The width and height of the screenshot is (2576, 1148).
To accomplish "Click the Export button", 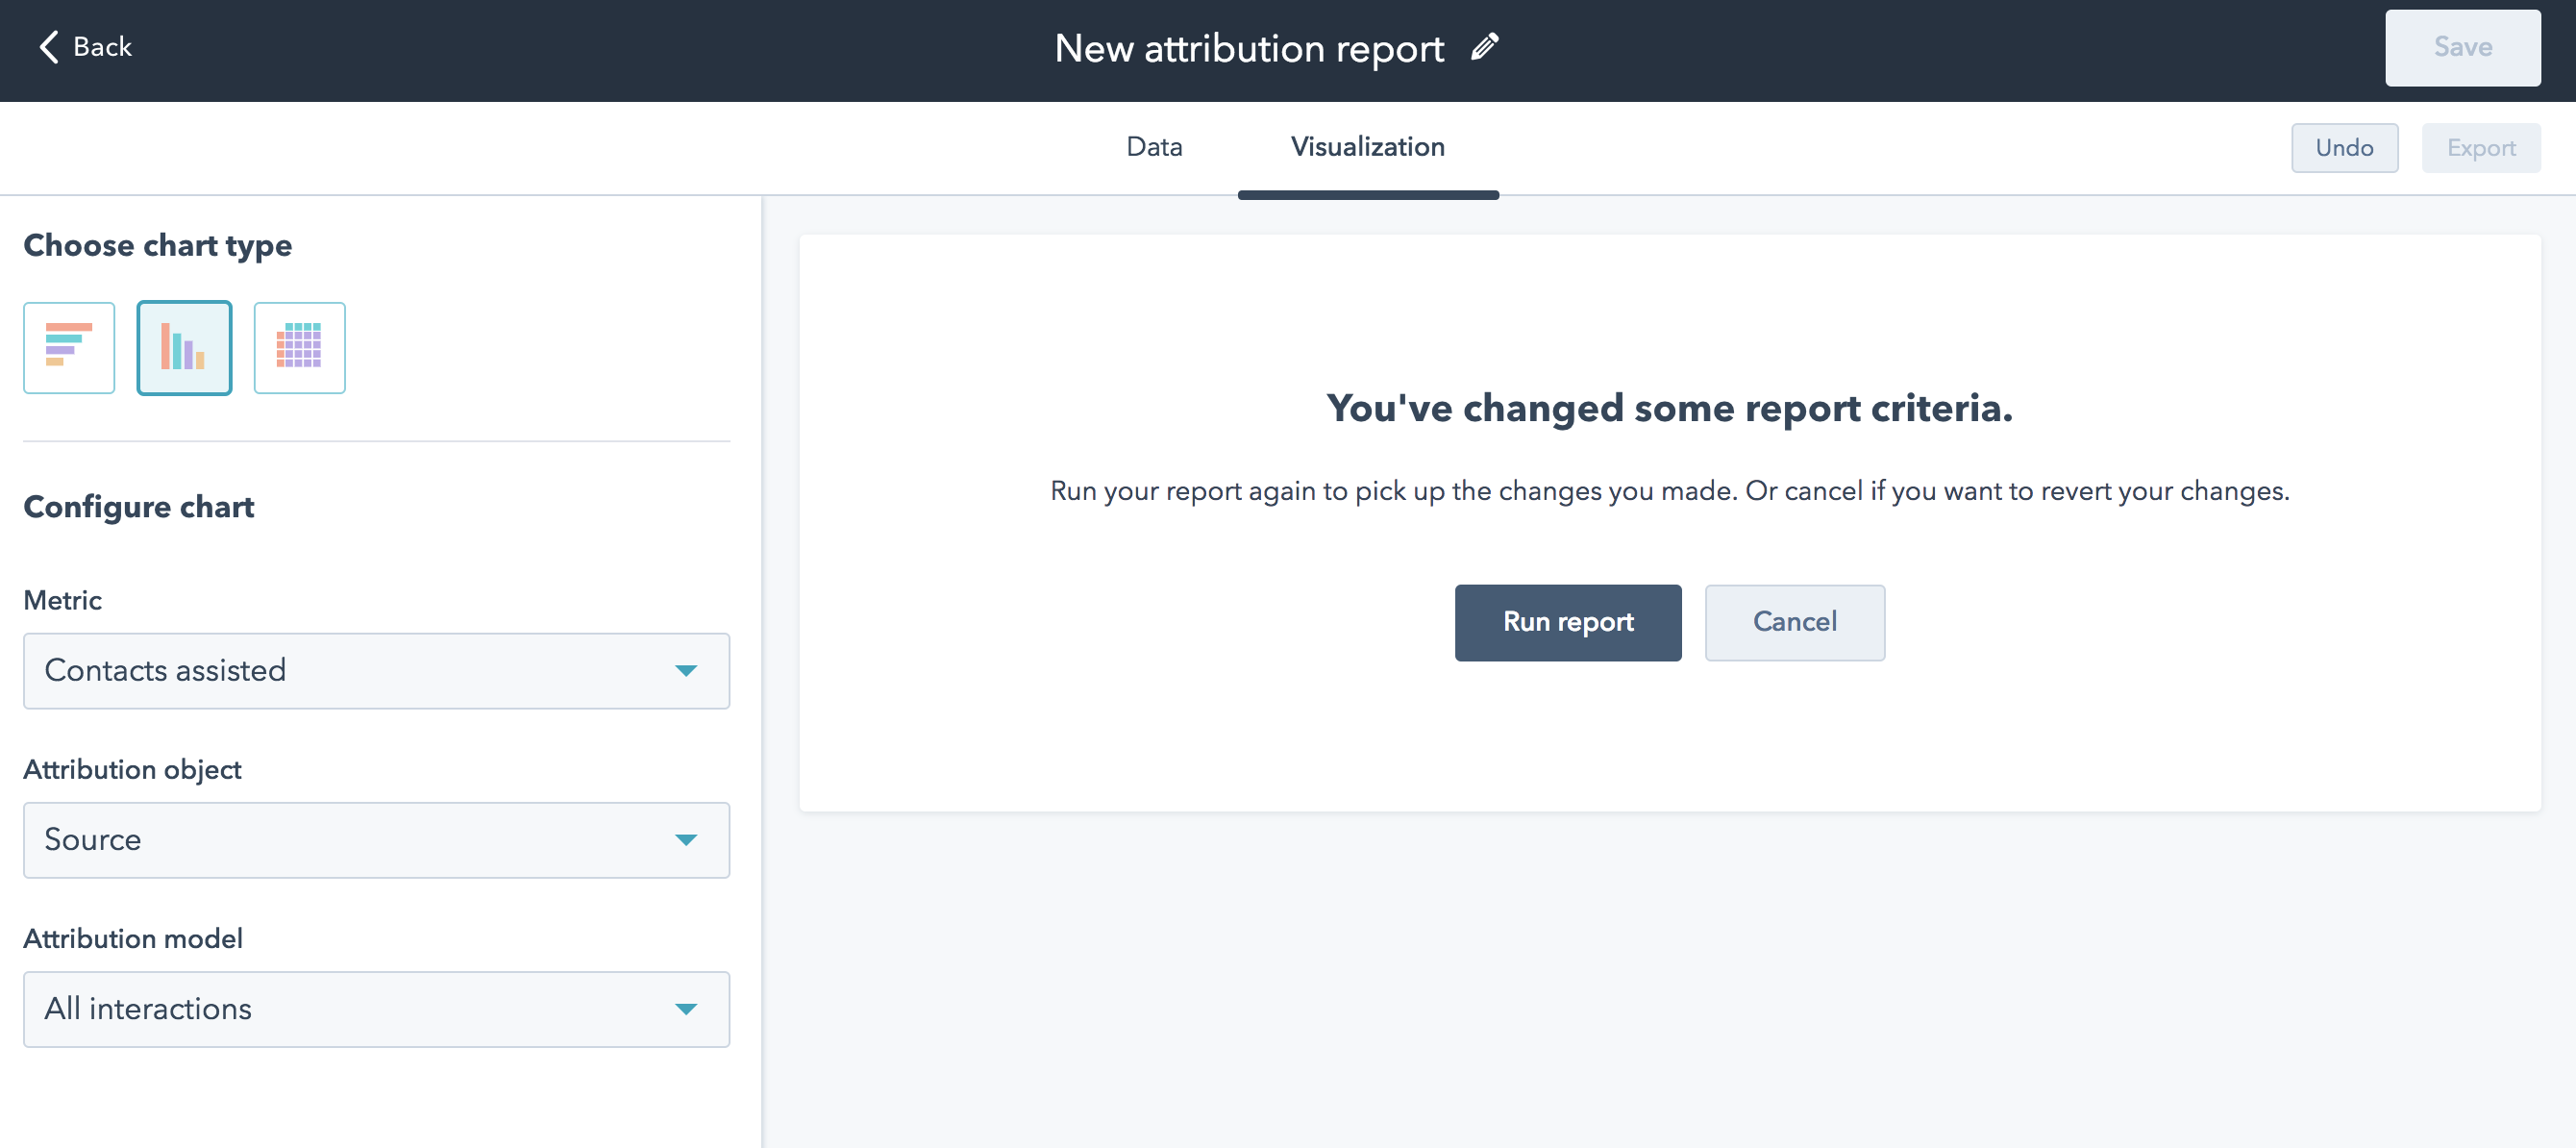I will tap(2480, 147).
